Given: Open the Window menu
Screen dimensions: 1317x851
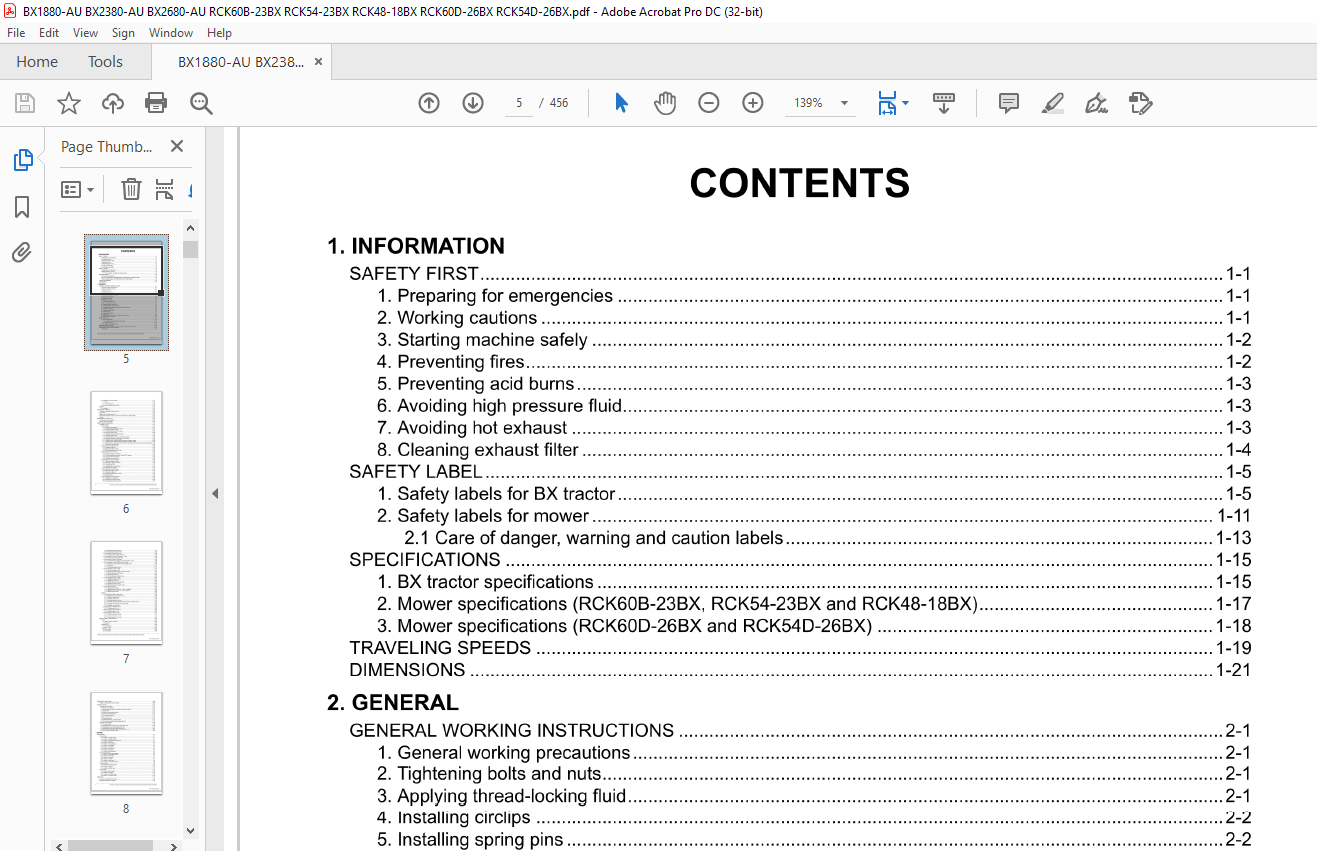Looking at the screenshot, I should pos(171,33).
